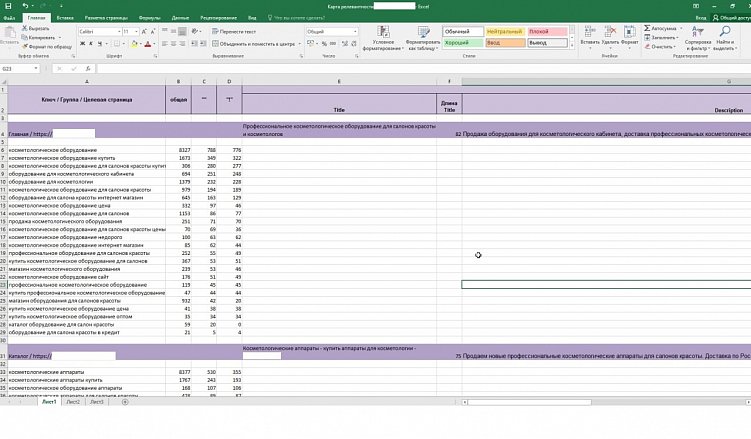The width and height of the screenshot is (751, 439).
Task: Decrease decimal places icon
Action: pyautogui.click(x=353, y=44)
